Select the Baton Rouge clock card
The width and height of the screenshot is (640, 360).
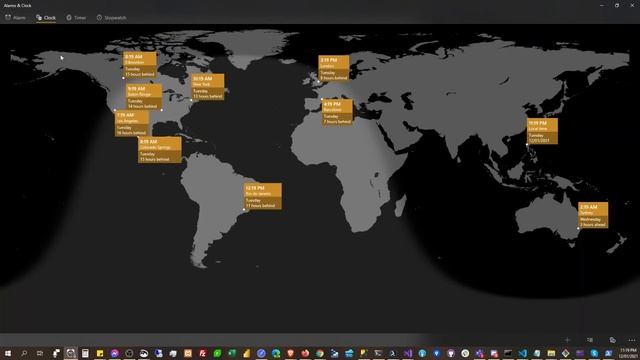coord(144,97)
